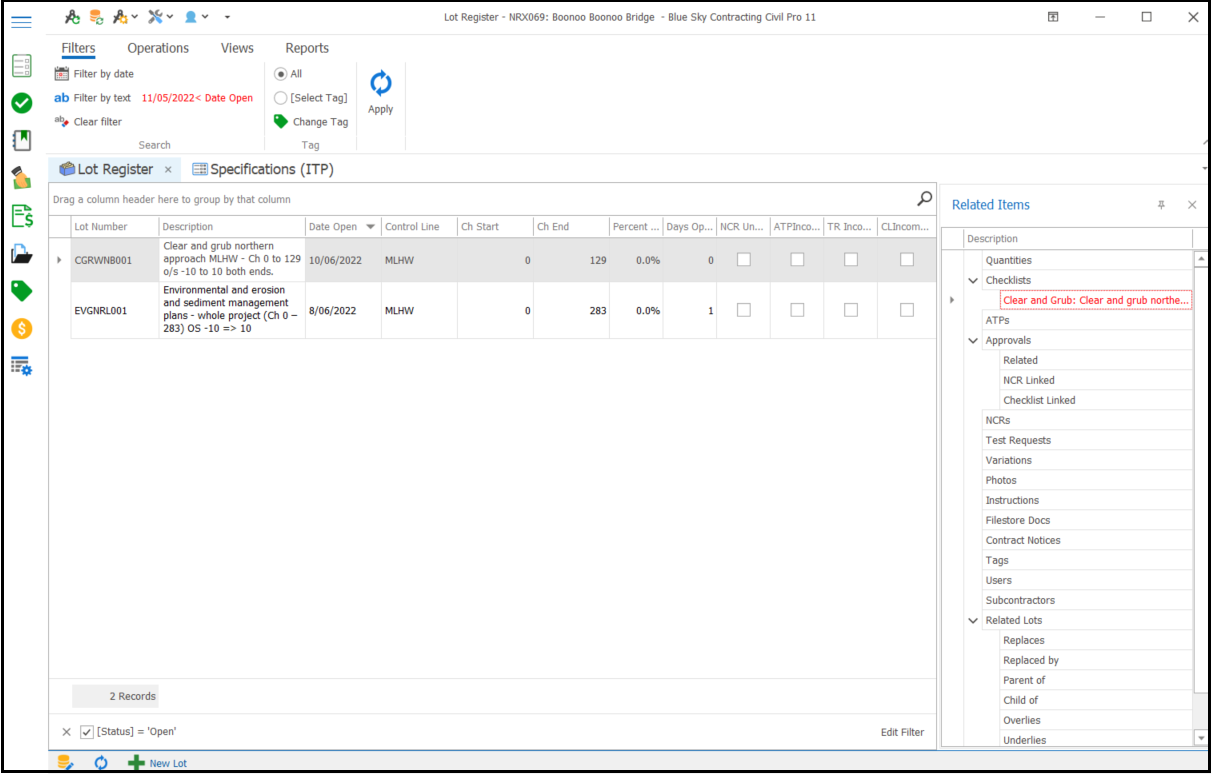Viewport: 1211px width, 774px height.
Task: Open the user profile dropdown arrow
Action: [205, 17]
